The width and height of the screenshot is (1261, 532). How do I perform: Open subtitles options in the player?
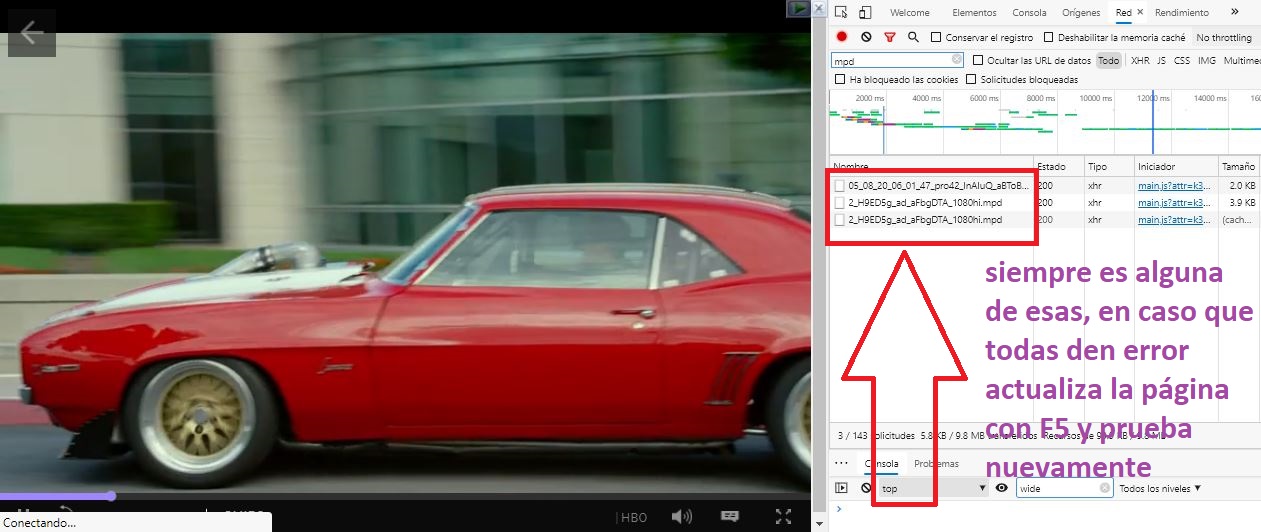click(730, 517)
